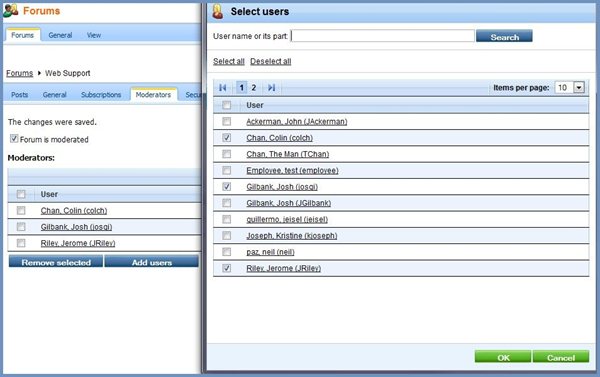This screenshot has width=600, height=377.
Task: Check Chan, Colin in Moderators list
Action: coord(21,210)
